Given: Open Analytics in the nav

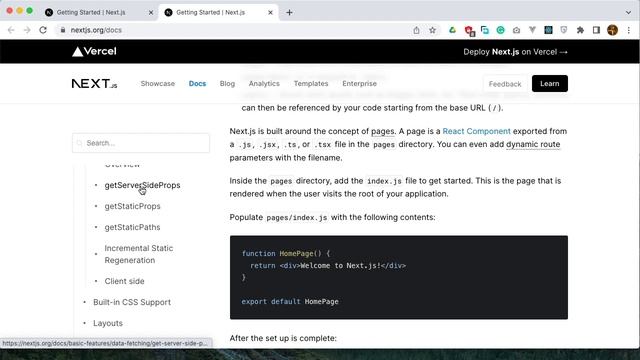Looking at the screenshot, I should click(x=264, y=84).
